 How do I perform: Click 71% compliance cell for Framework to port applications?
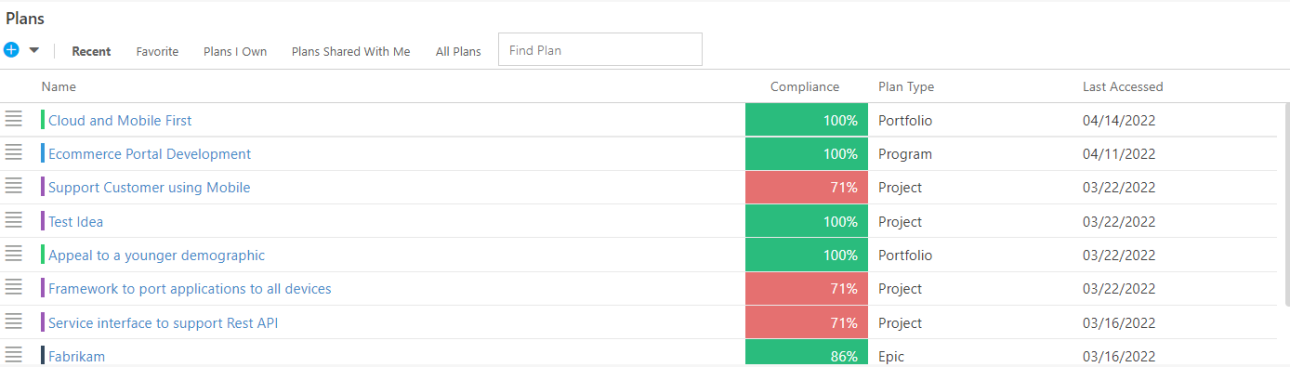[x=806, y=289]
